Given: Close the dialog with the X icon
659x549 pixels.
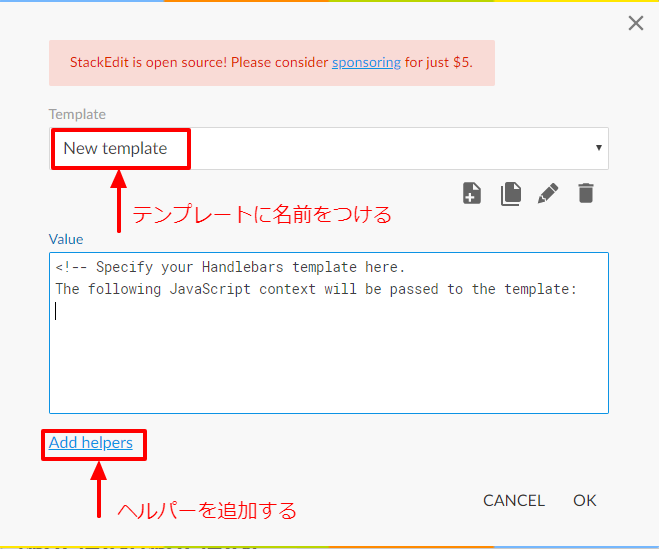Looking at the screenshot, I should click(x=636, y=23).
